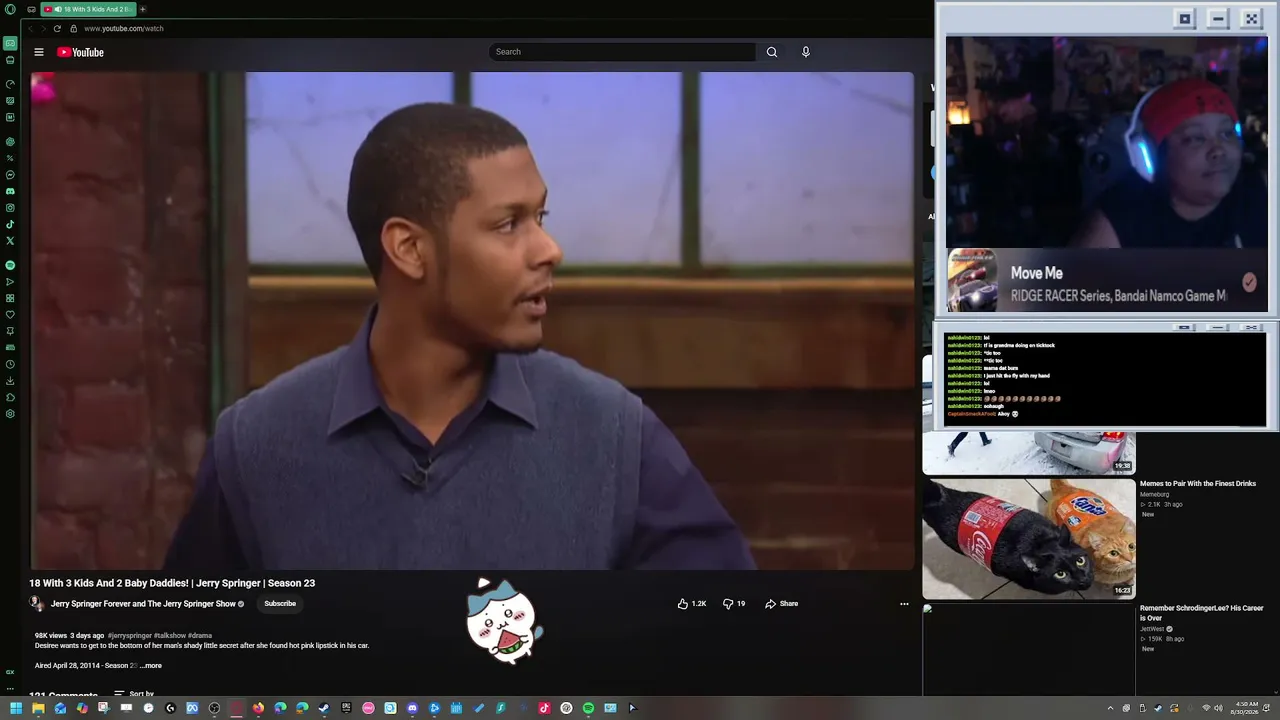Open File Explorer from the taskbar
The image size is (1280, 720).
38,708
